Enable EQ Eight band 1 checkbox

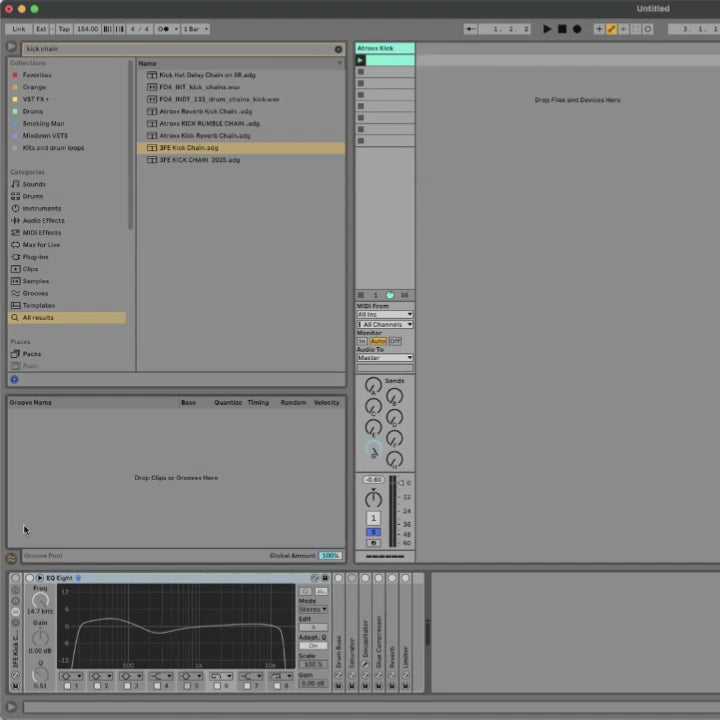pos(67,686)
